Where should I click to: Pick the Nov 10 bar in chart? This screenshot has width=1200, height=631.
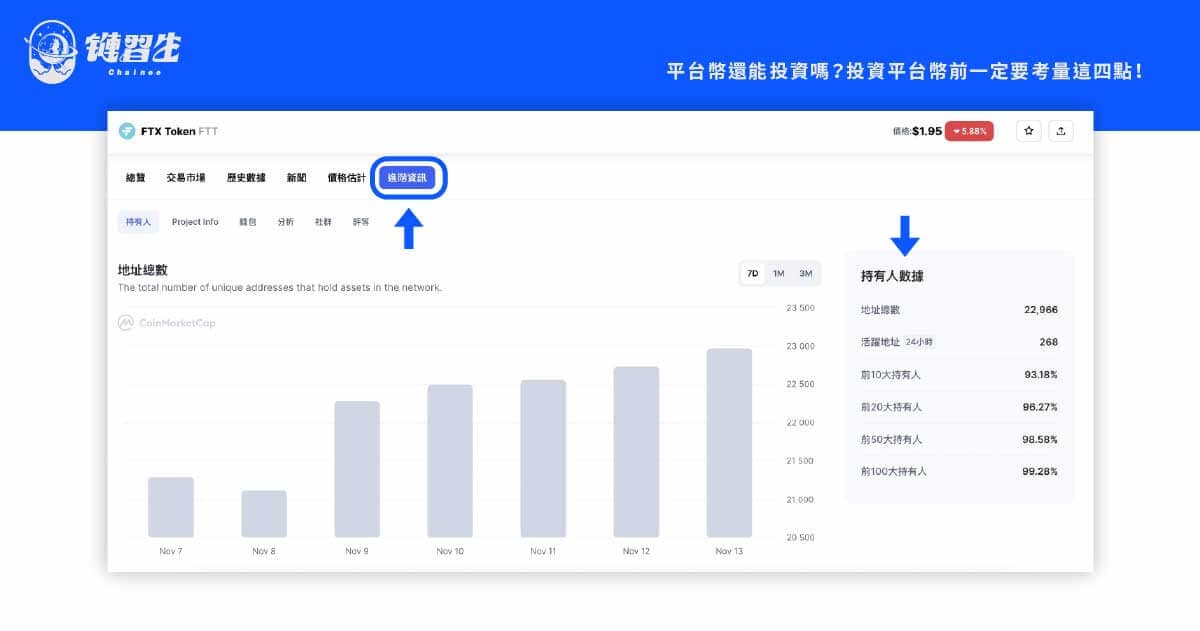pos(450,461)
